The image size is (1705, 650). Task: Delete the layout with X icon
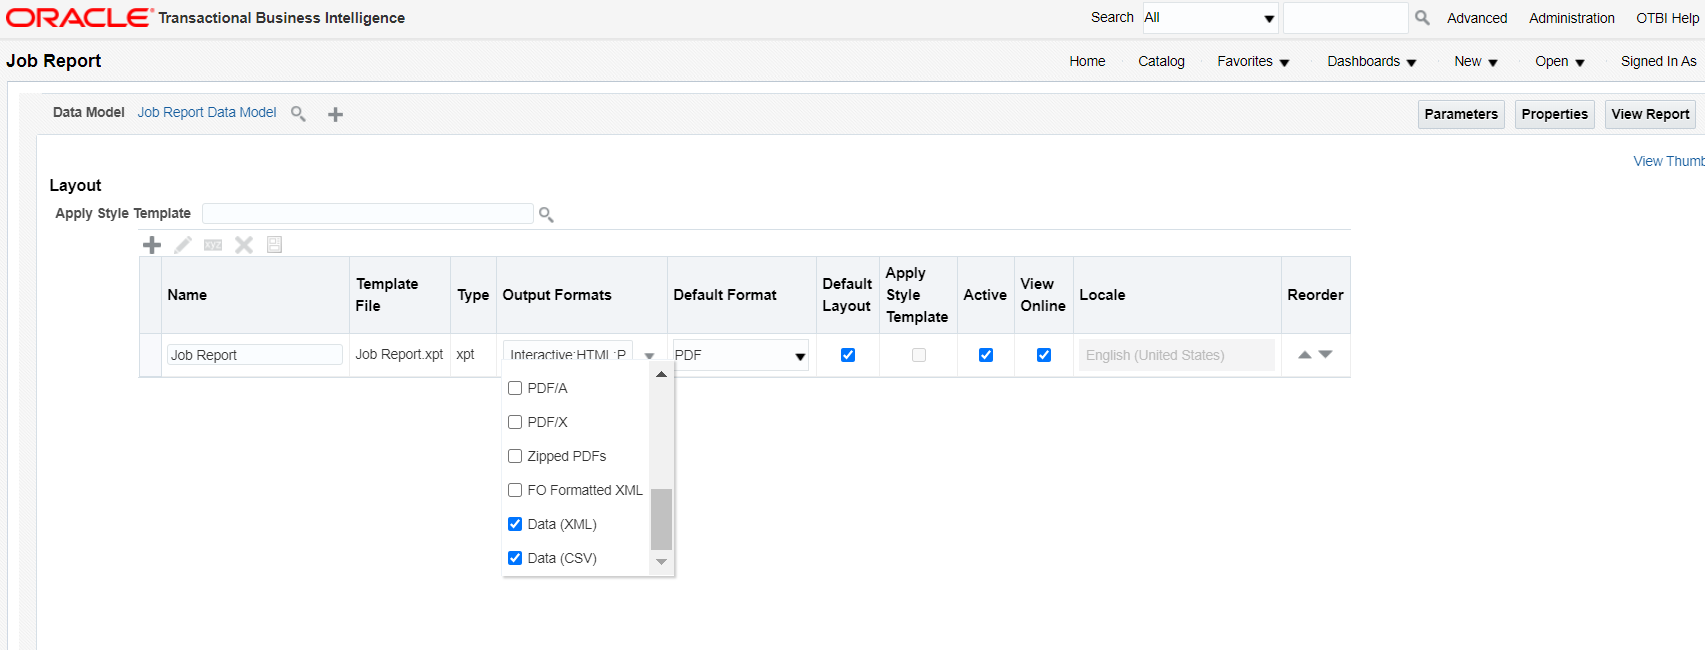tap(244, 245)
